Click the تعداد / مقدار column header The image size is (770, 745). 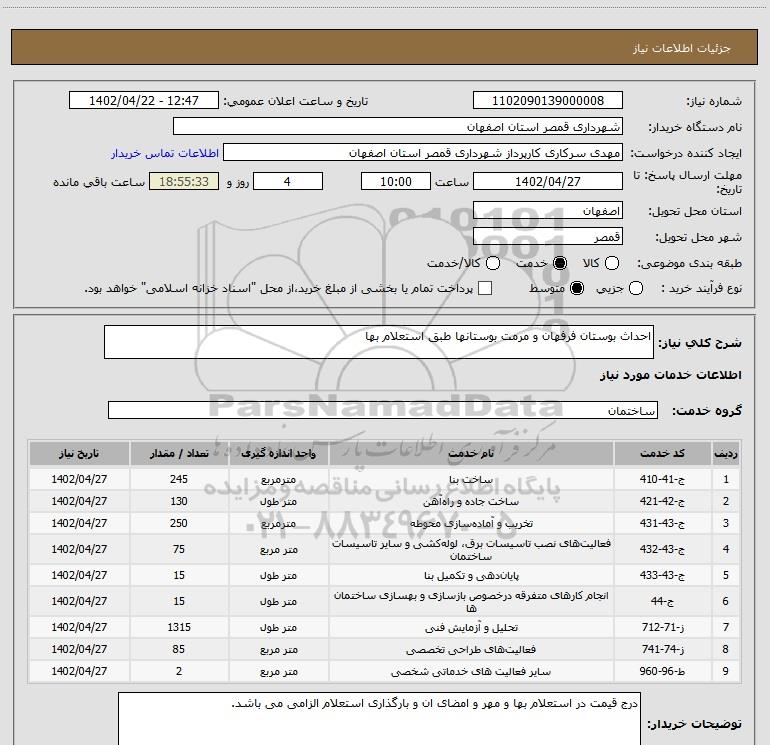pos(179,453)
